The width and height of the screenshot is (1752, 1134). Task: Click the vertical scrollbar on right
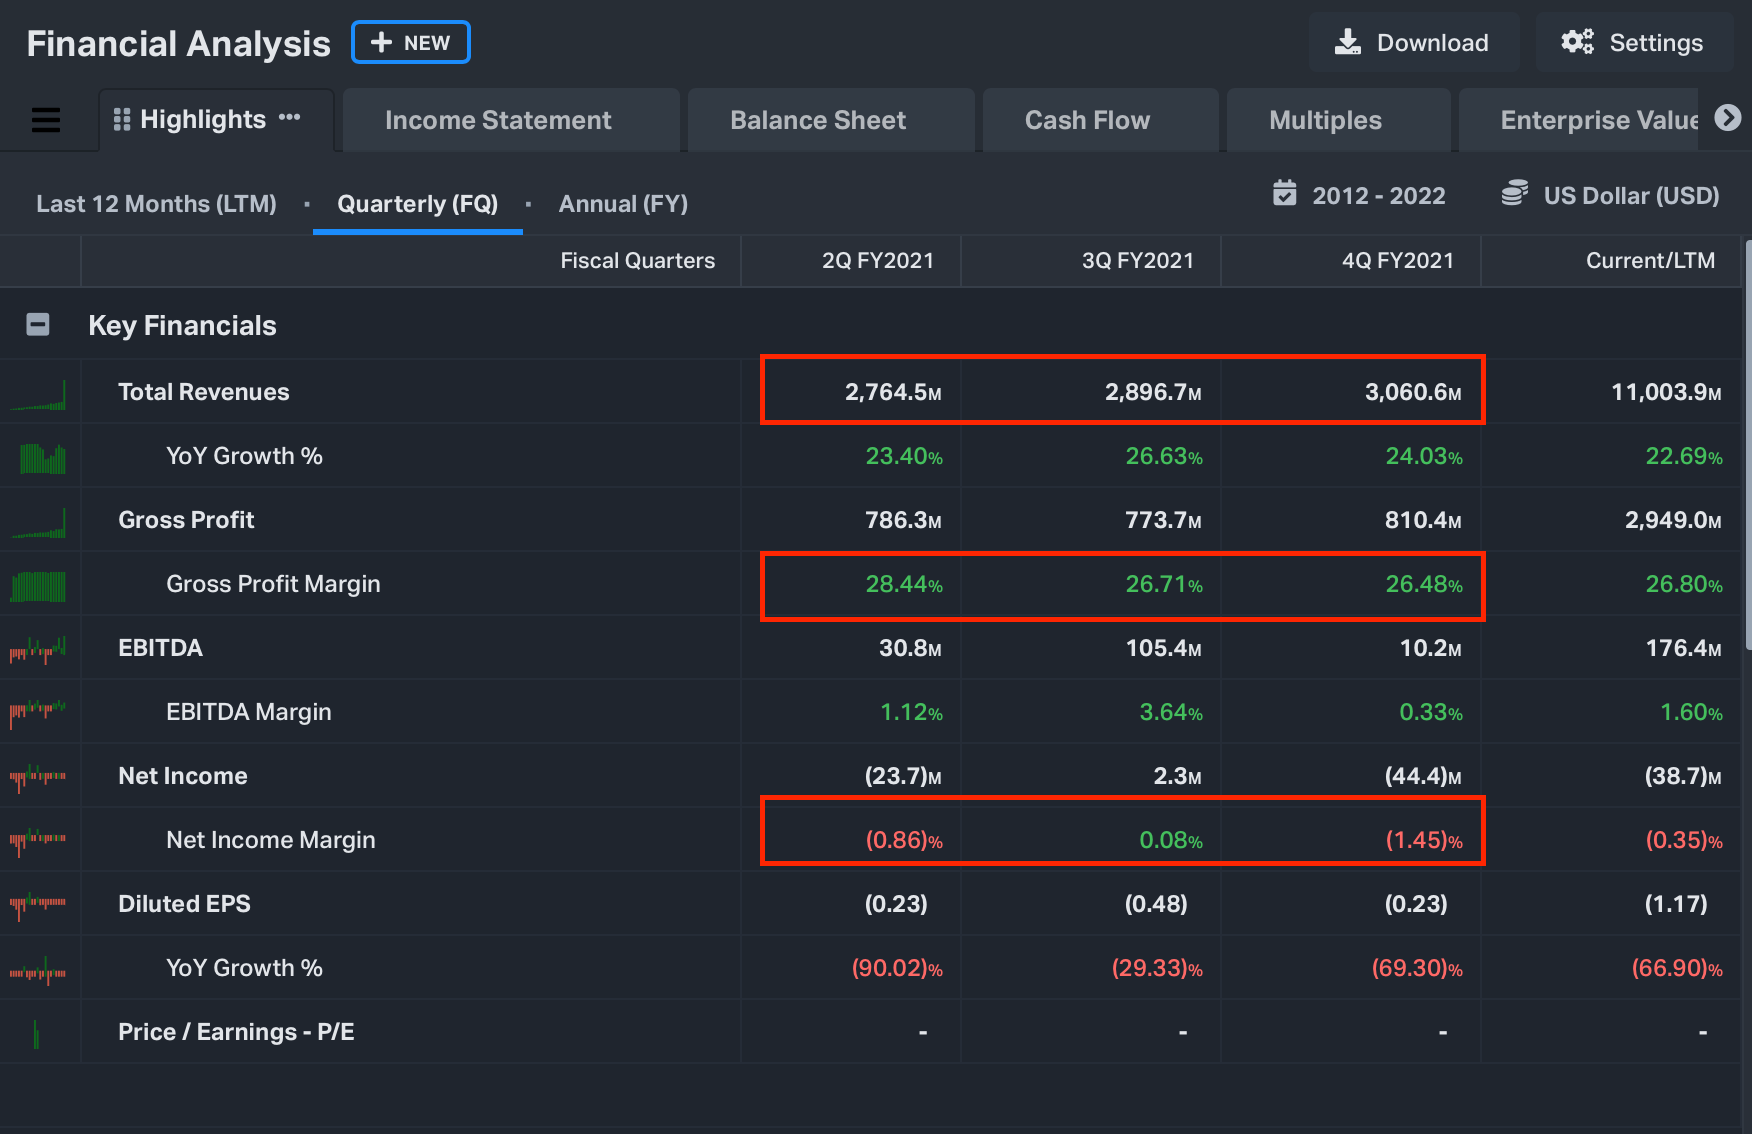click(1747, 445)
